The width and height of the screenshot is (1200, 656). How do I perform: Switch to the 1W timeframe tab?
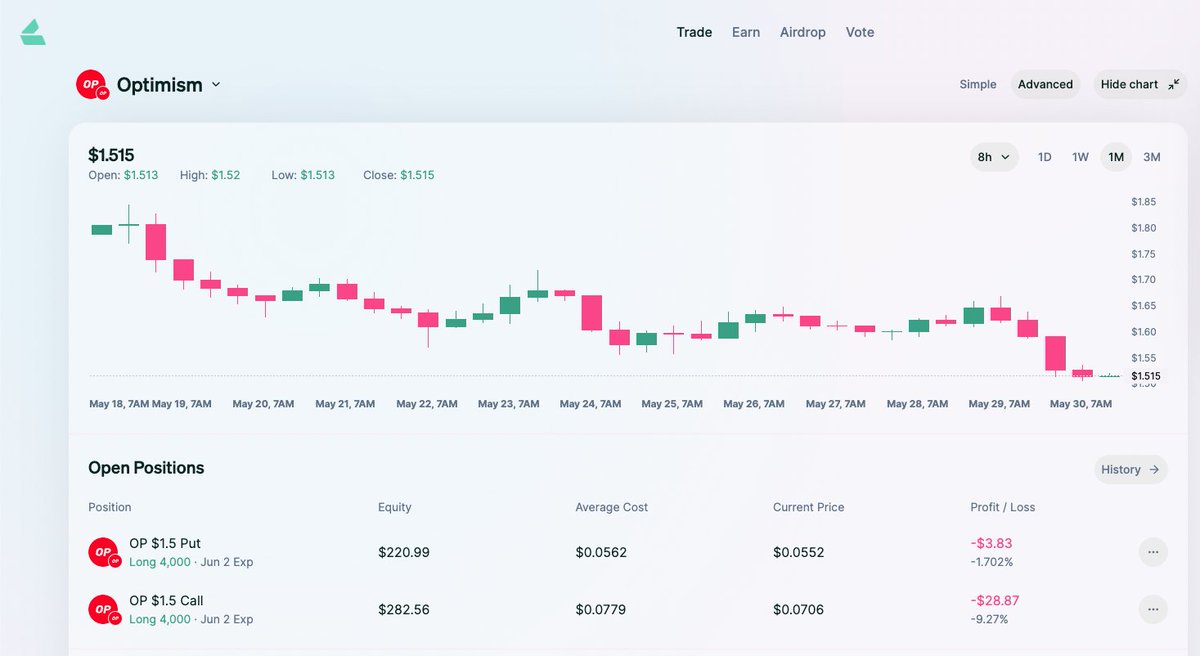pos(1080,157)
